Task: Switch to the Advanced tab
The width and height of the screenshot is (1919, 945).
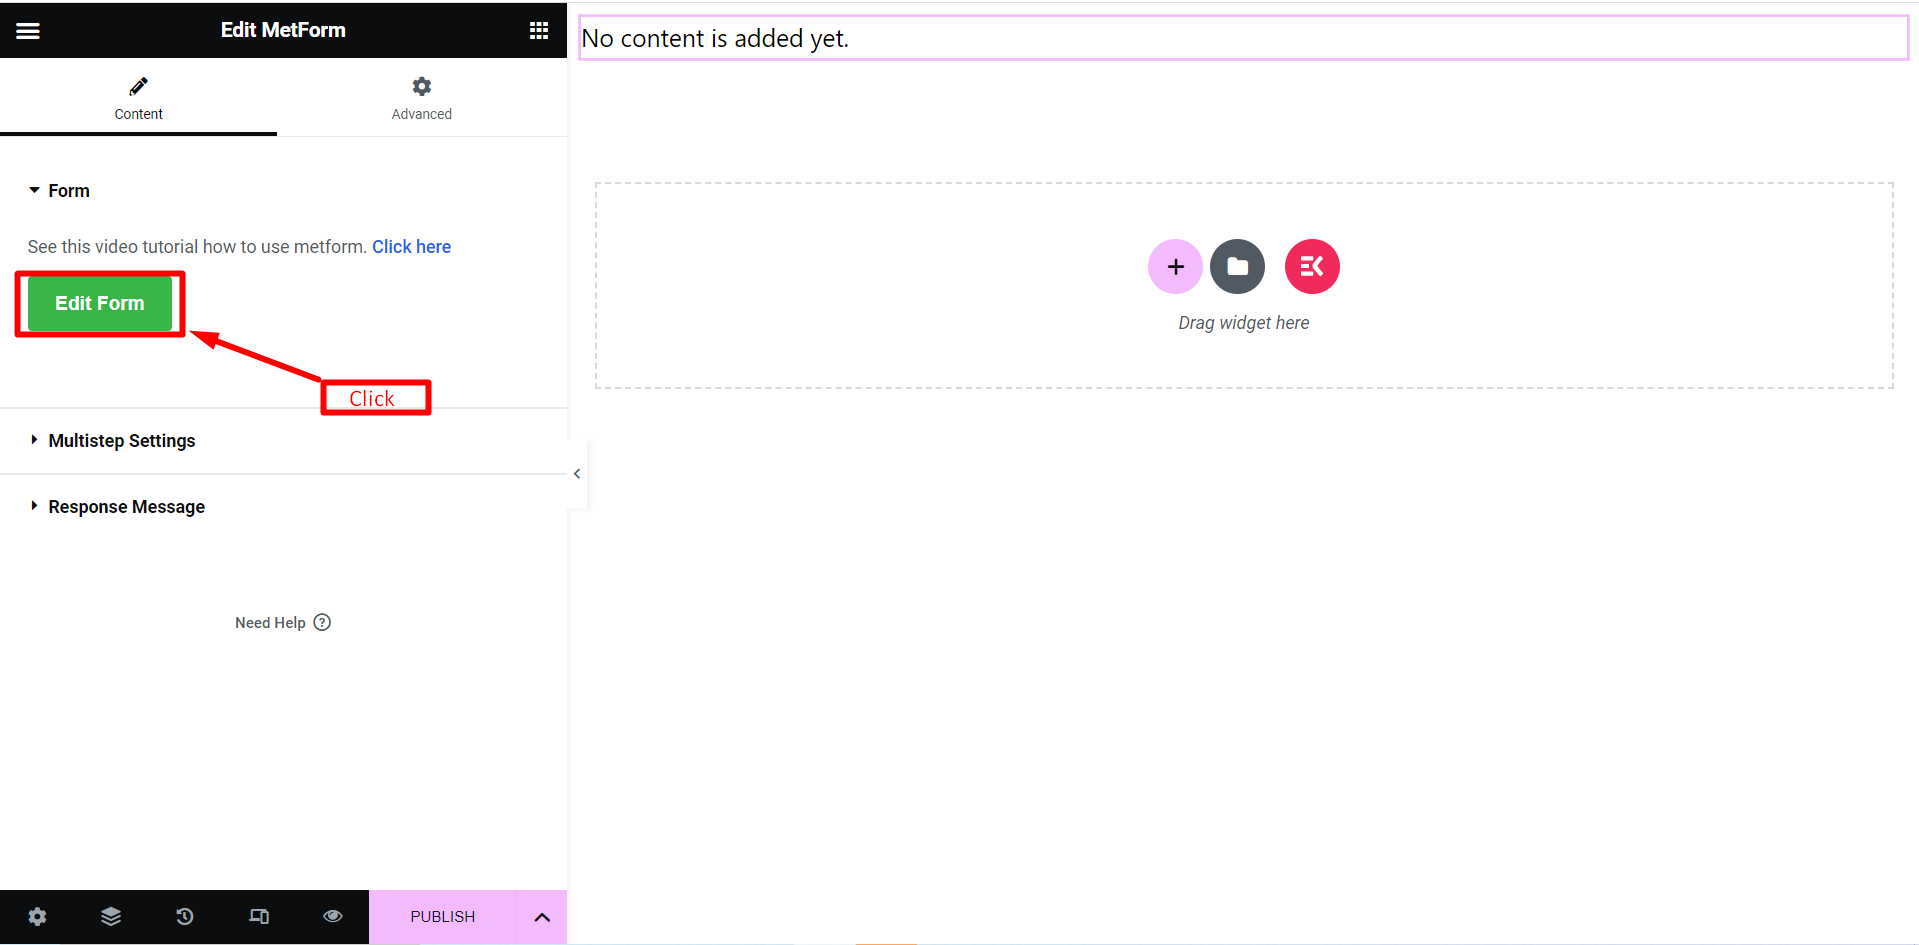Action: [421, 98]
